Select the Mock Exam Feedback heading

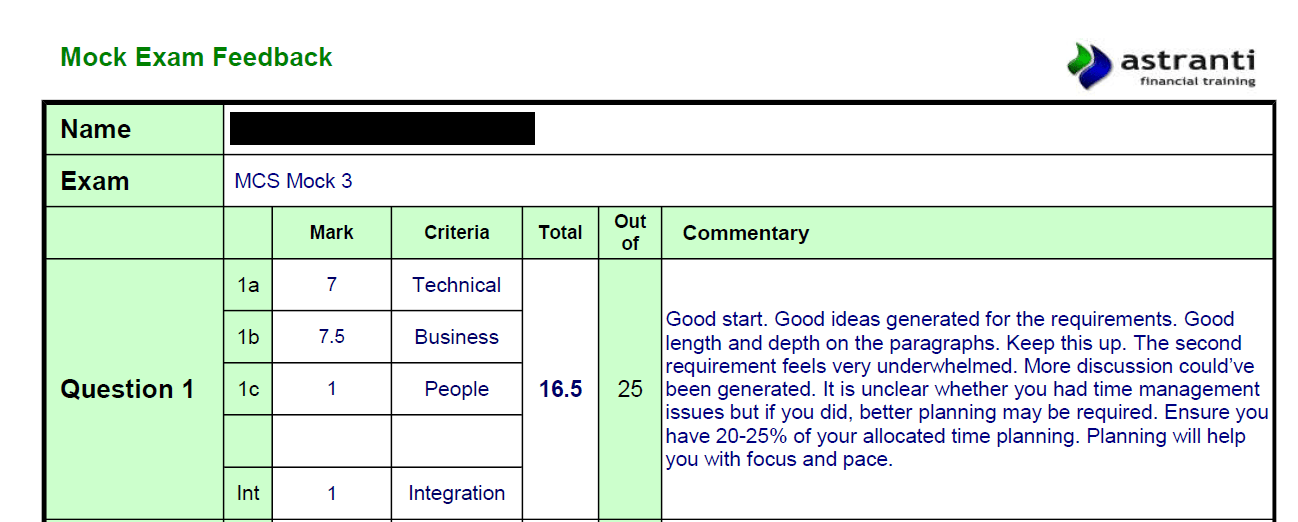point(196,57)
